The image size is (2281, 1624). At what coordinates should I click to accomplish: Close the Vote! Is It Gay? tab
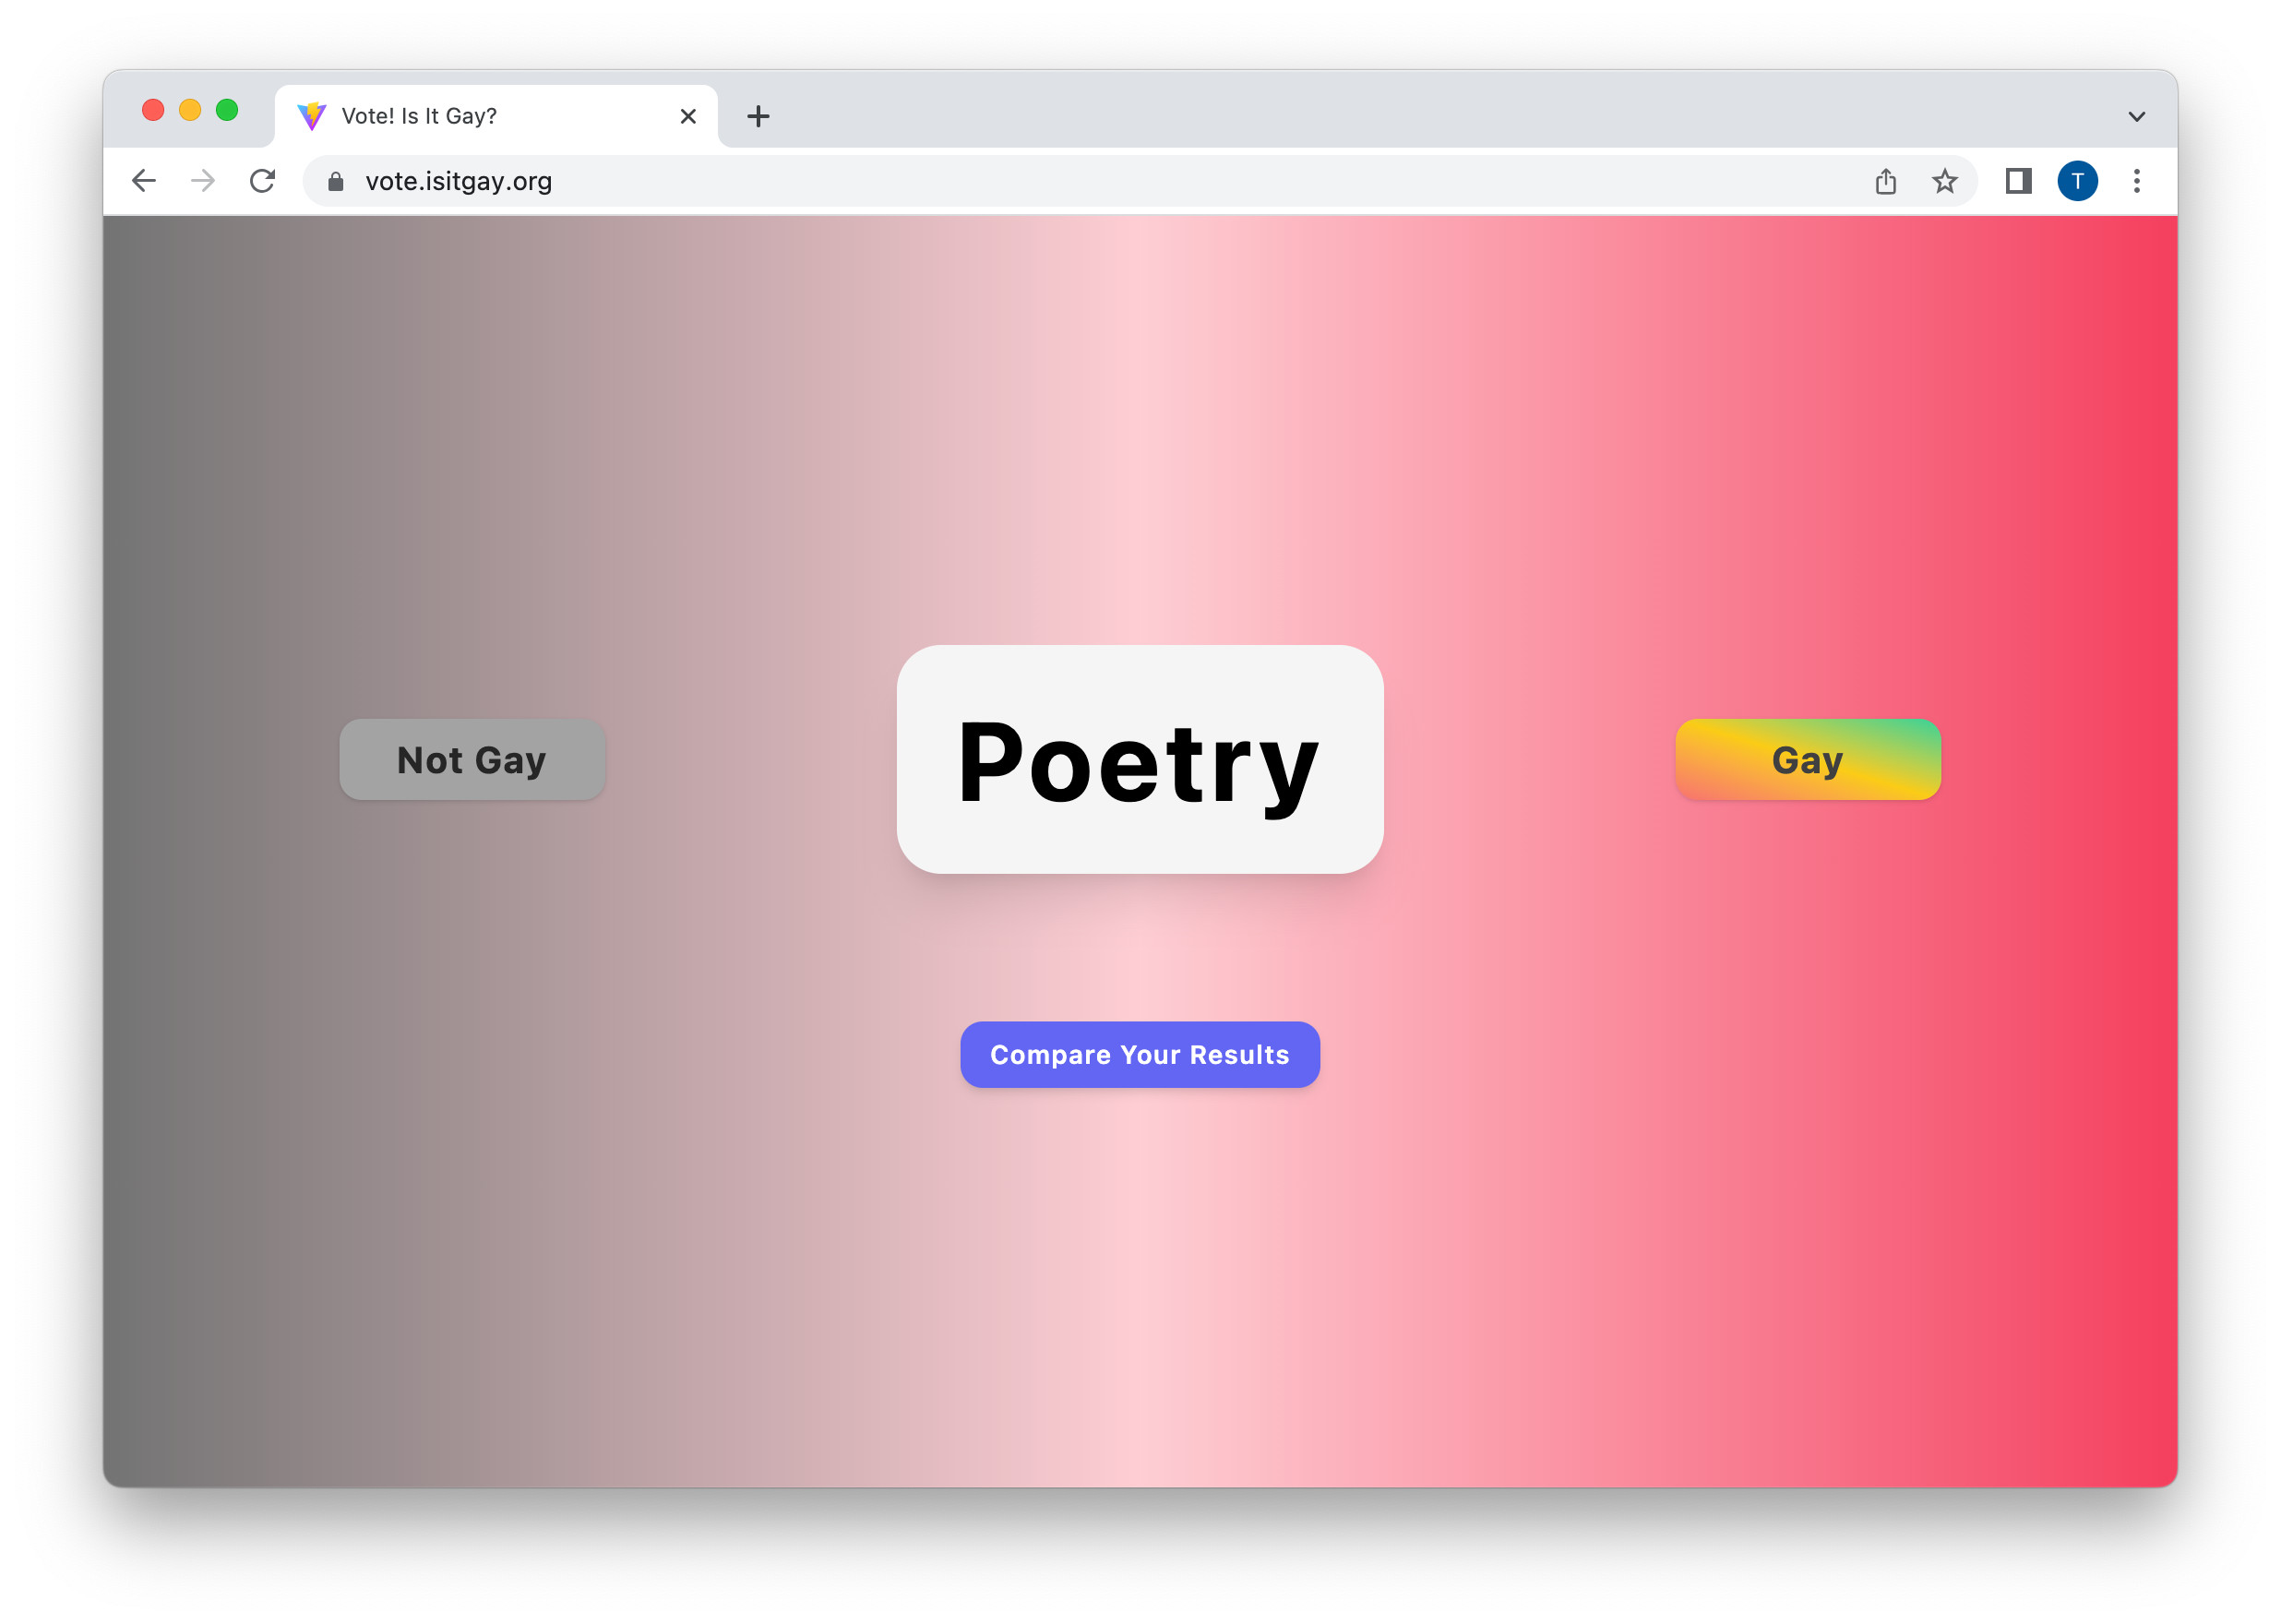688,117
